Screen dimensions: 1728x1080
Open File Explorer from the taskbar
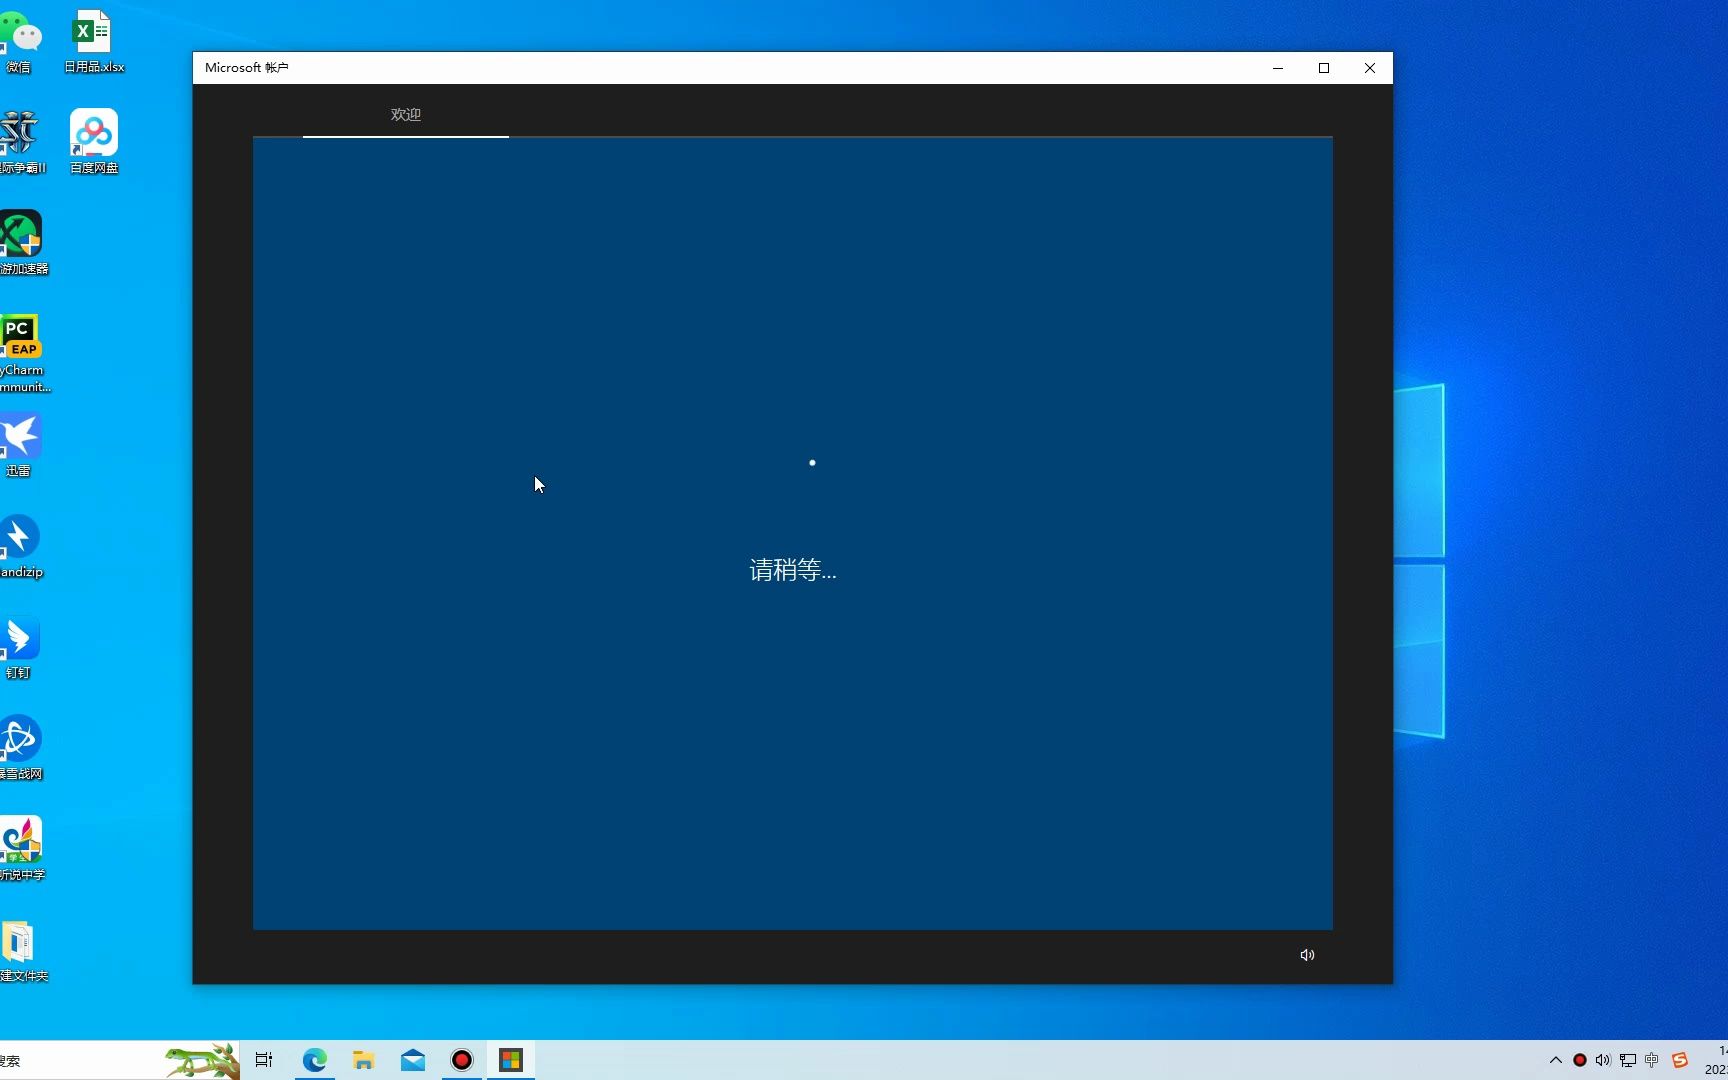click(x=363, y=1059)
